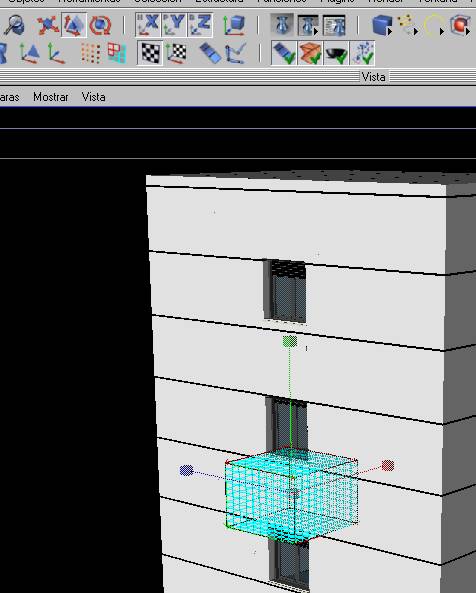Toggle the Y axis lock
The image size is (476, 593).
tap(174, 25)
